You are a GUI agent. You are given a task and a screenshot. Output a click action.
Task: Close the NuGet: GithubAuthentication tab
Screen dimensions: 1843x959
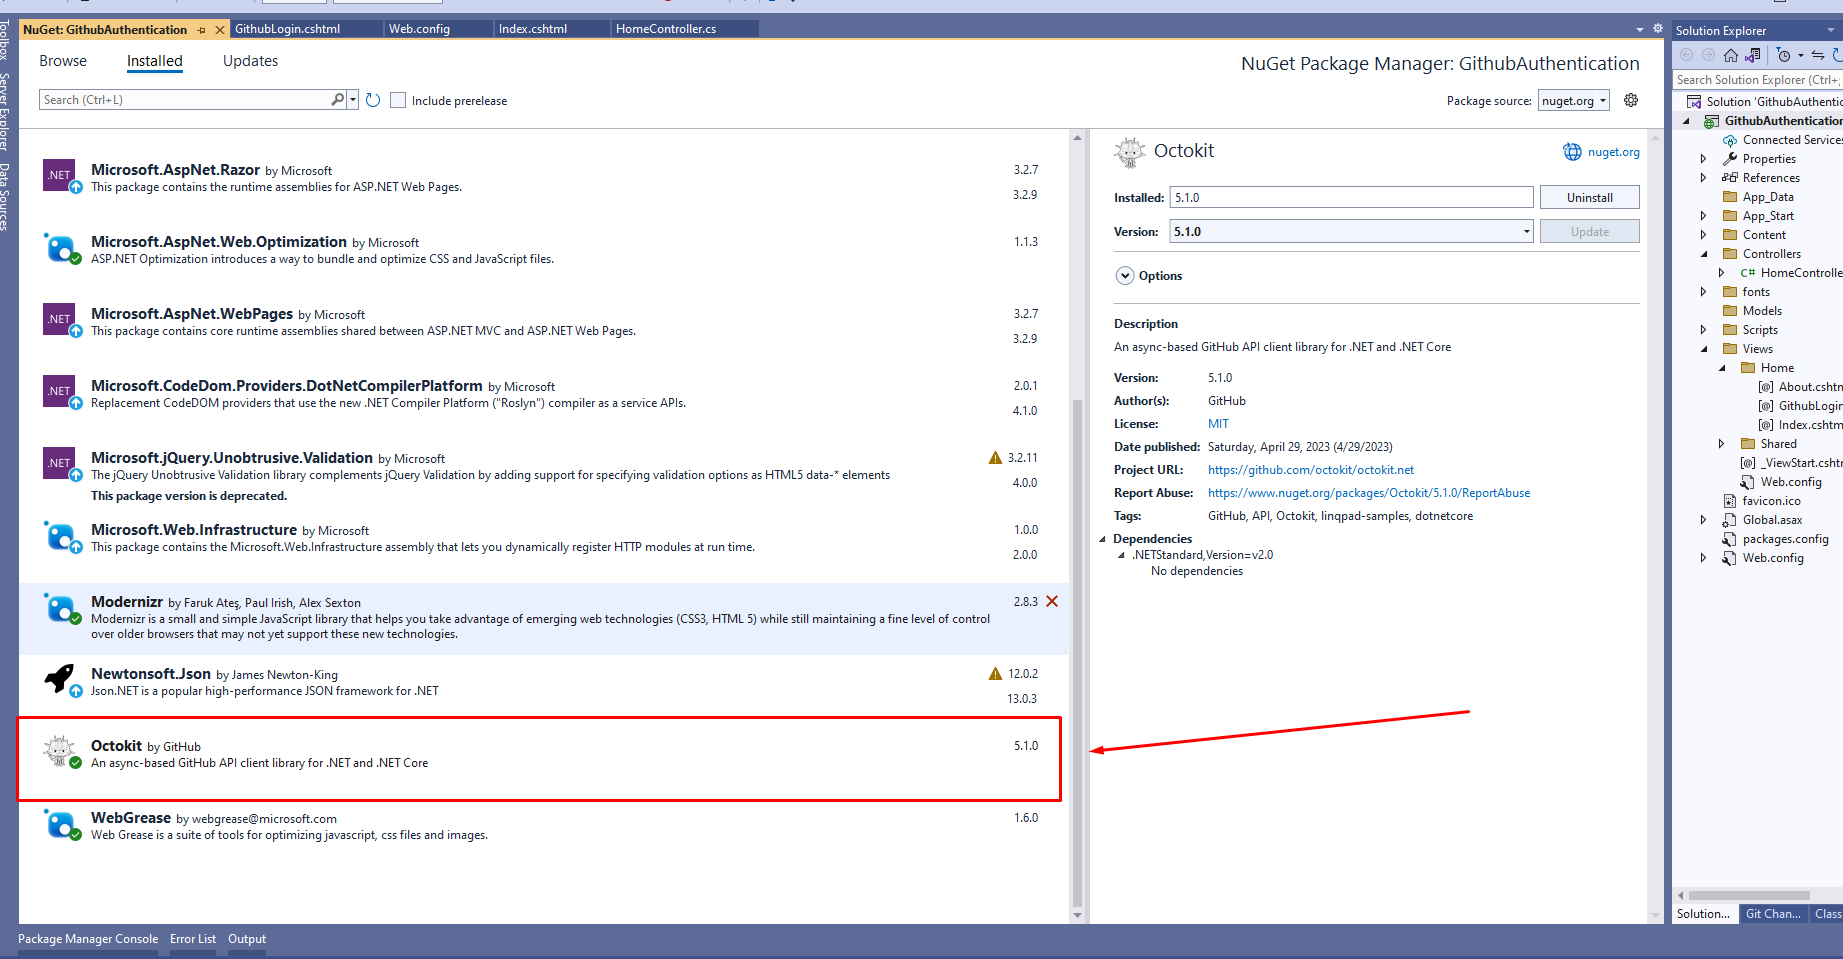point(220,30)
